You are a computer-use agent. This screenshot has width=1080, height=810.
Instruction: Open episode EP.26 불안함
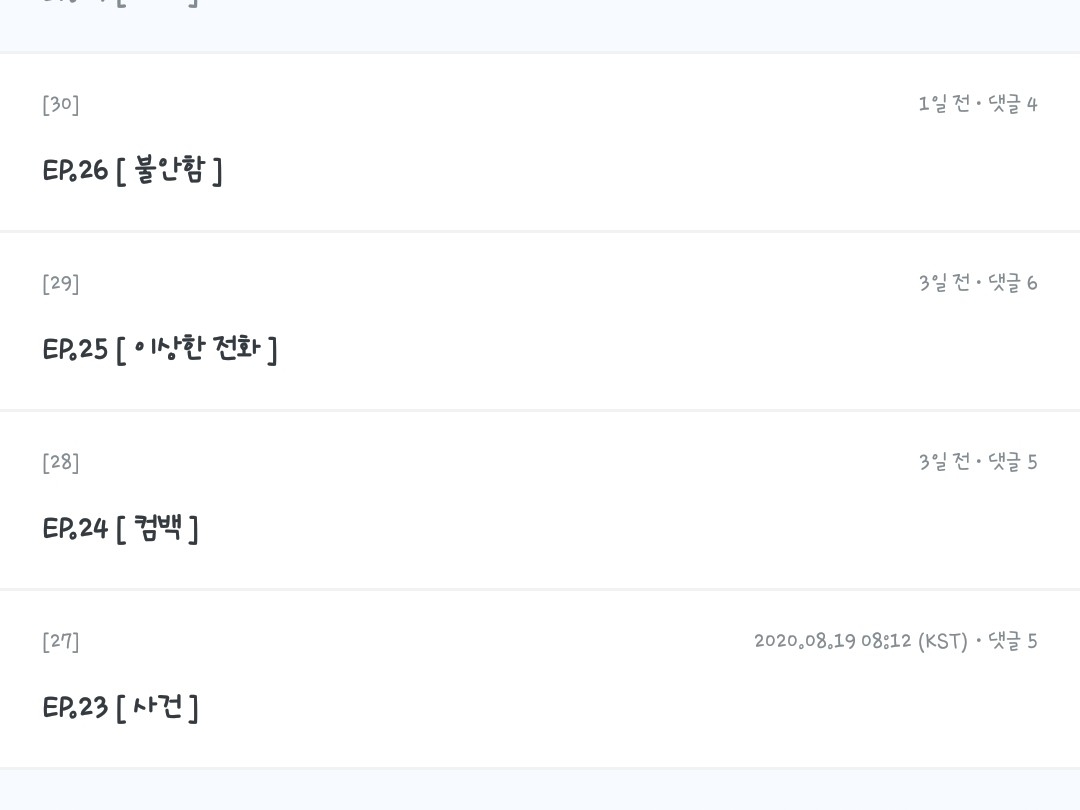point(132,171)
